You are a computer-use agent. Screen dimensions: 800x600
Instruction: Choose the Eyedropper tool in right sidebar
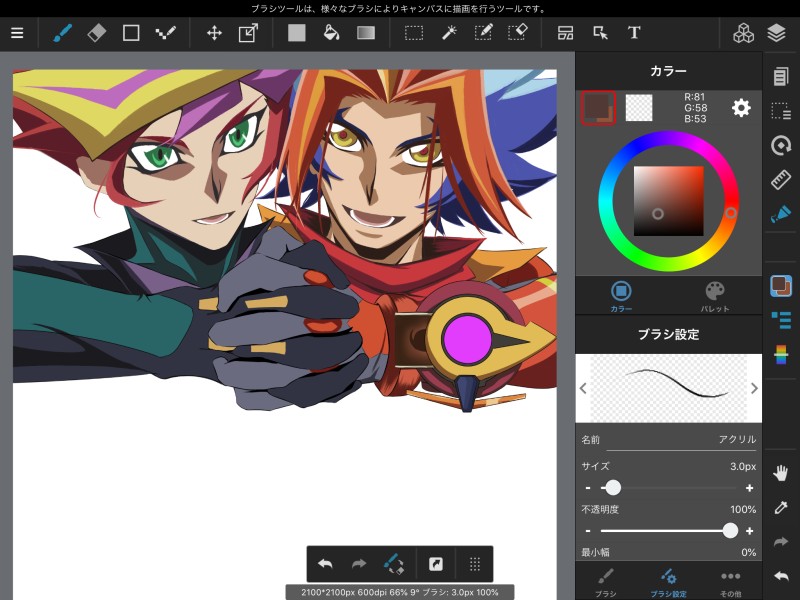pos(781,508)
